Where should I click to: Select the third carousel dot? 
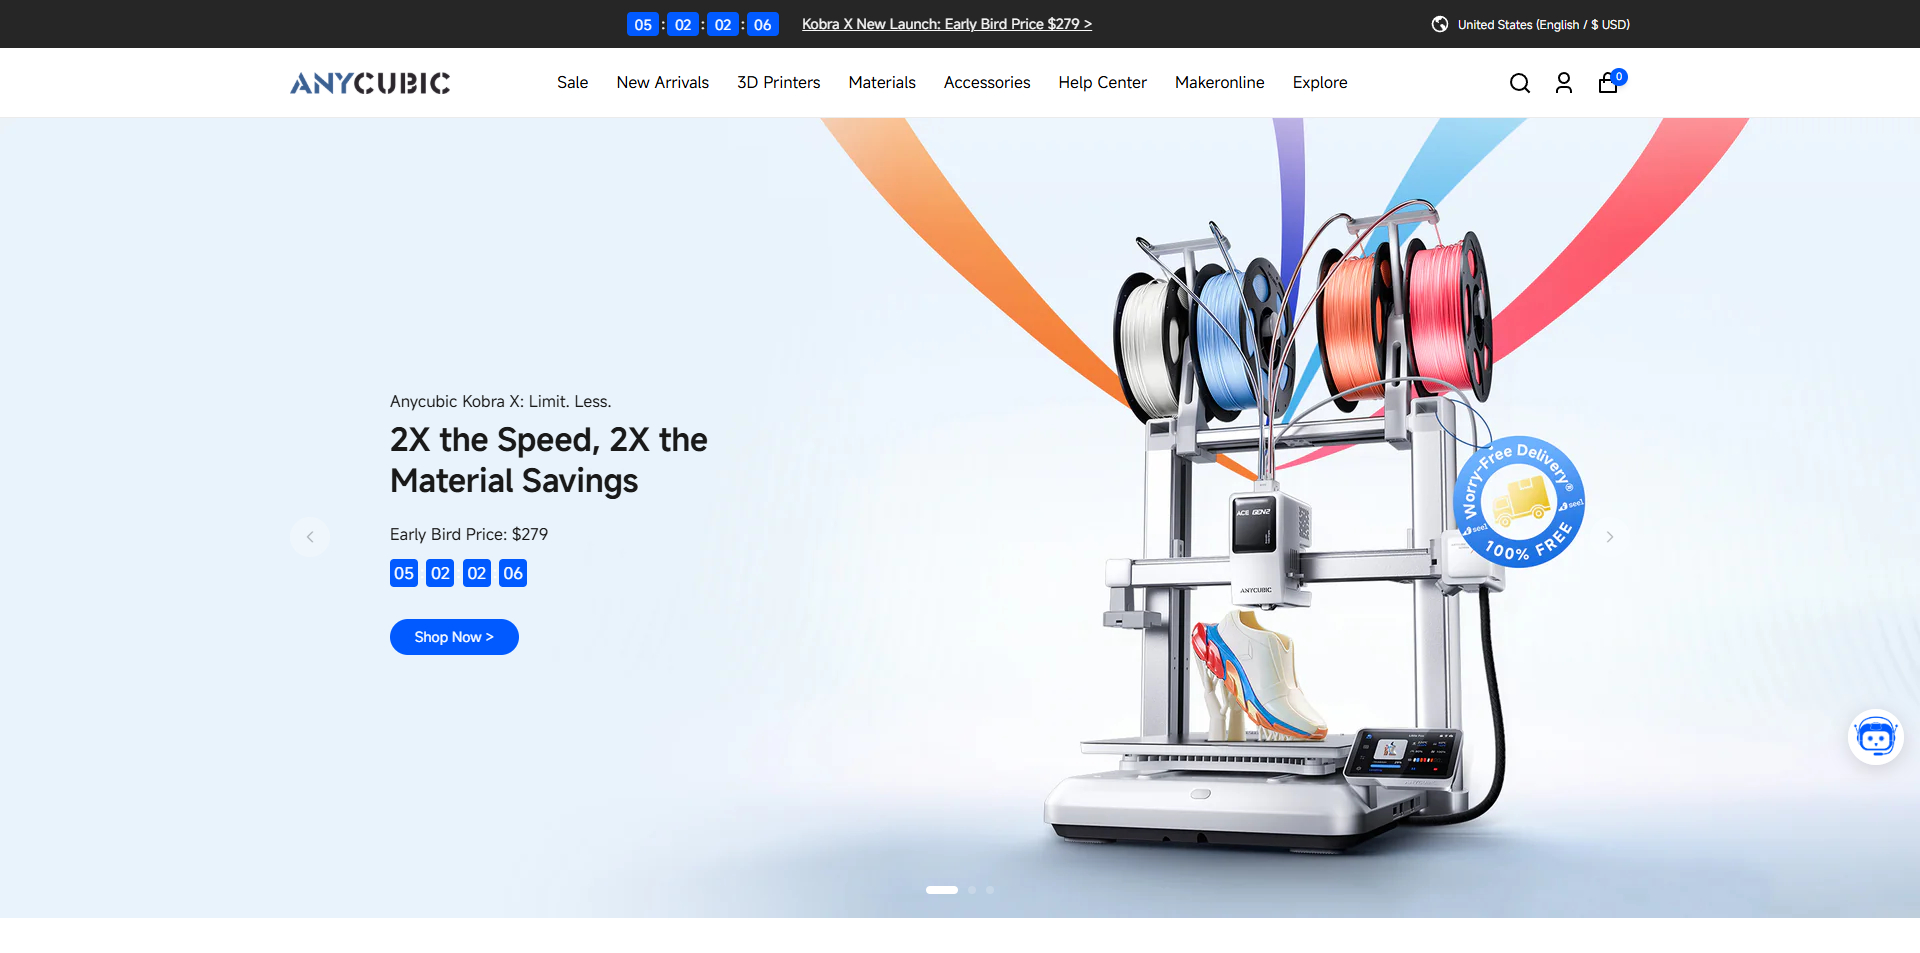[x=990, y=890]
